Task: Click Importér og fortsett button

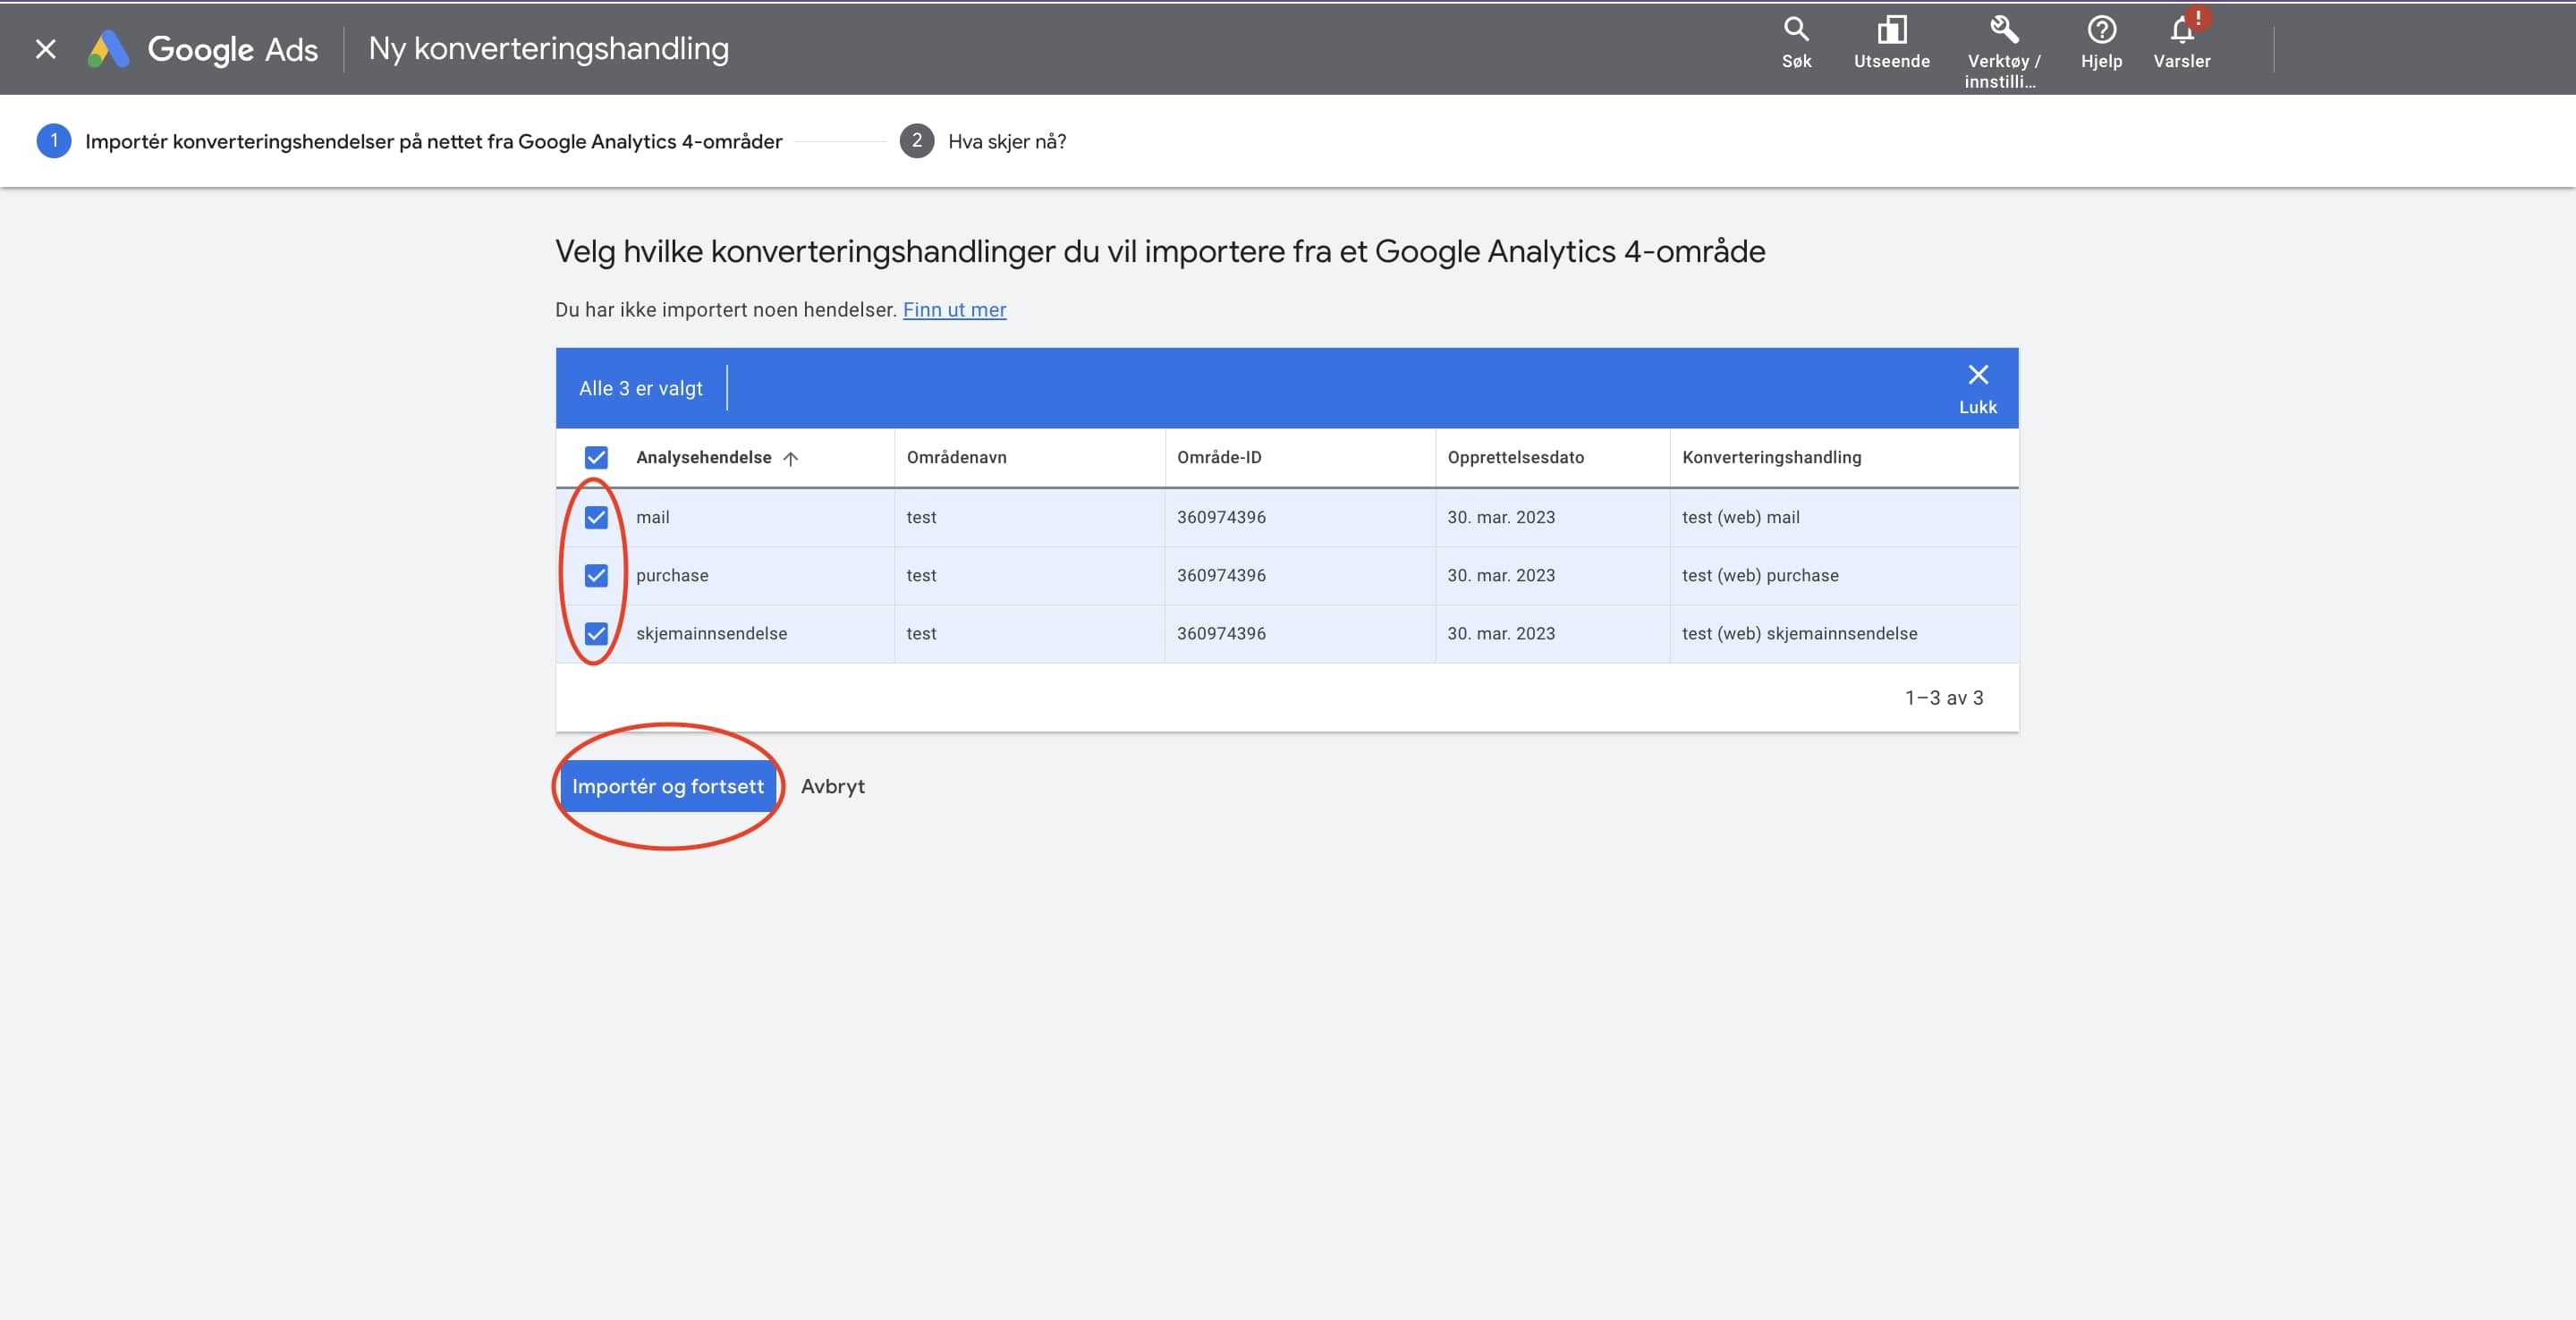Action: point(667,786)
